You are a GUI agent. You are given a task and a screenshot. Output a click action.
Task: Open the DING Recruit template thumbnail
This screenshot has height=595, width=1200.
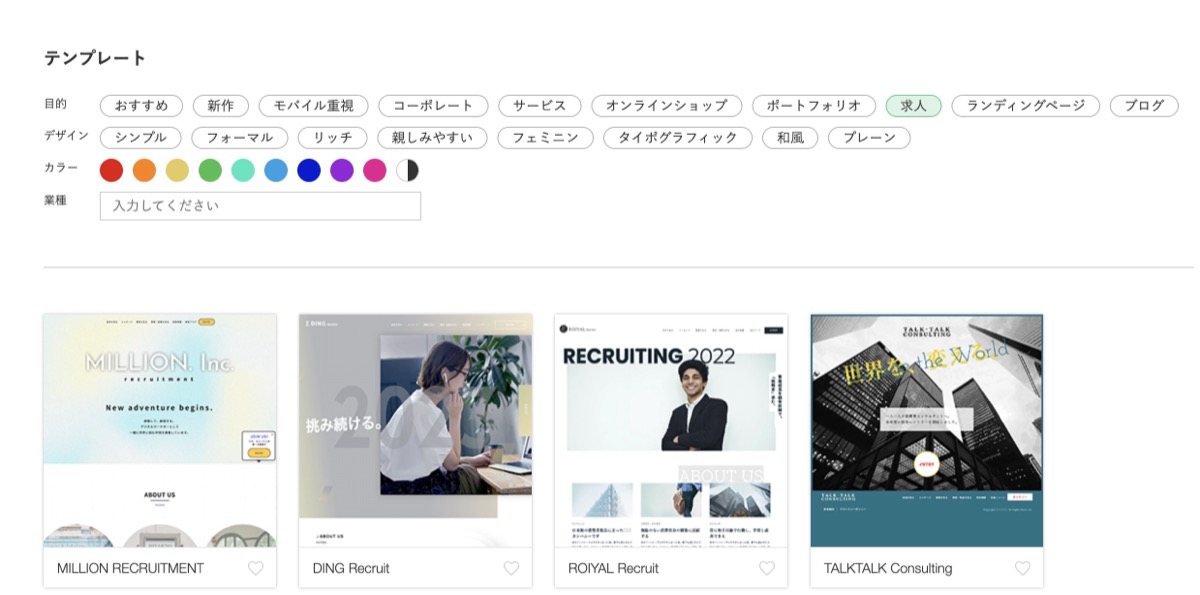416,431
